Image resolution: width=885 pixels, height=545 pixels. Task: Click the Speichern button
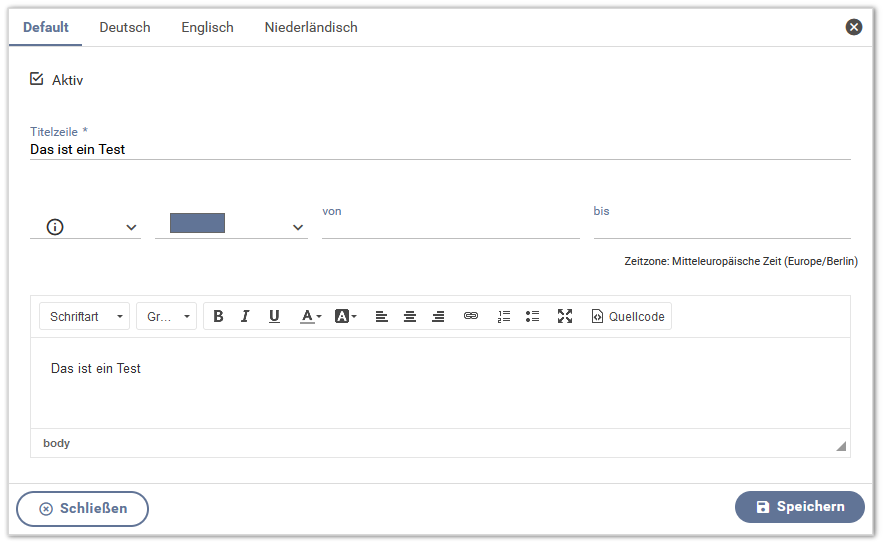799,507
